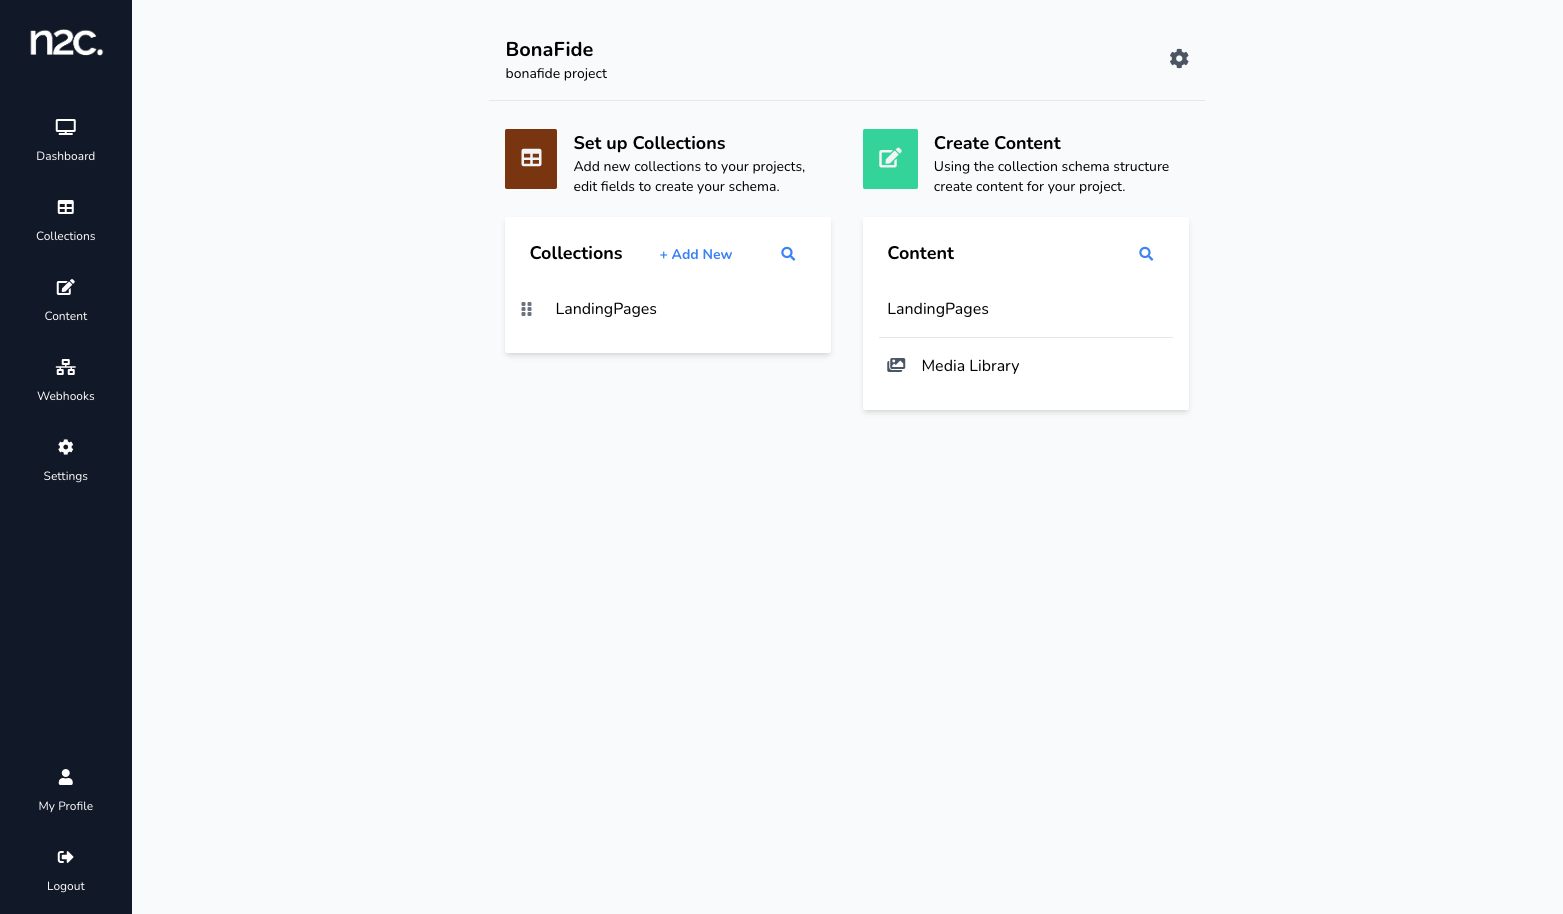
Task: Click the brown Set up Collections tile
Action: coord(531,159)
